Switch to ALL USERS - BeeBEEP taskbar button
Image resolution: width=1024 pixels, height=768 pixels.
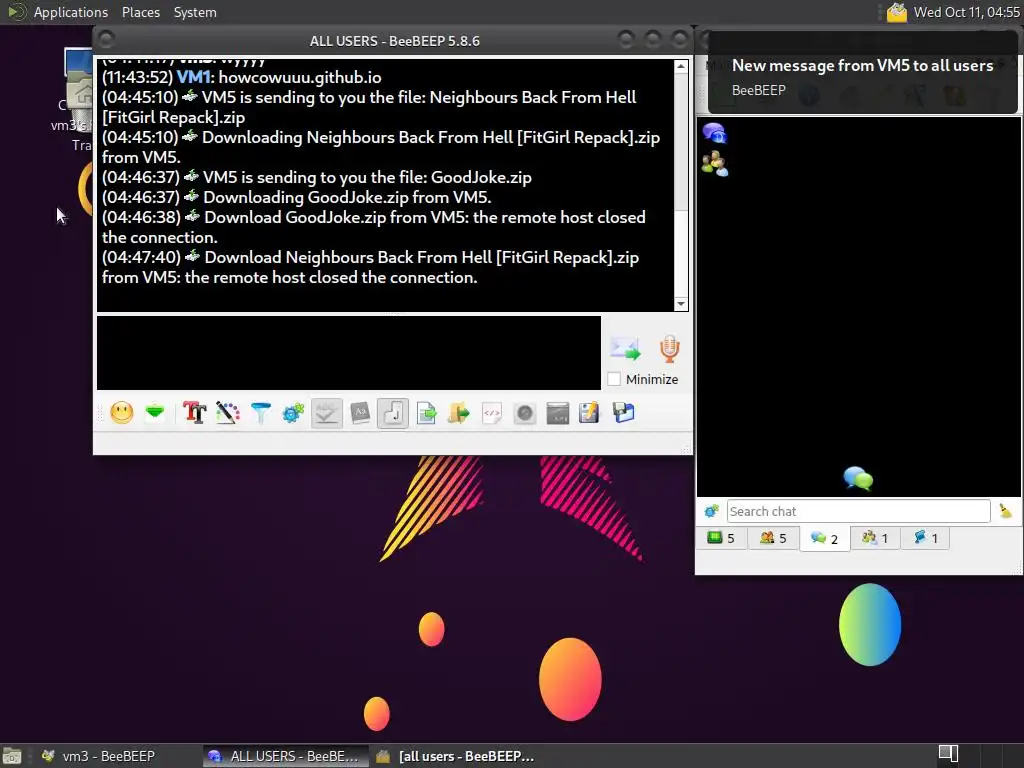(x=284, y=756)
